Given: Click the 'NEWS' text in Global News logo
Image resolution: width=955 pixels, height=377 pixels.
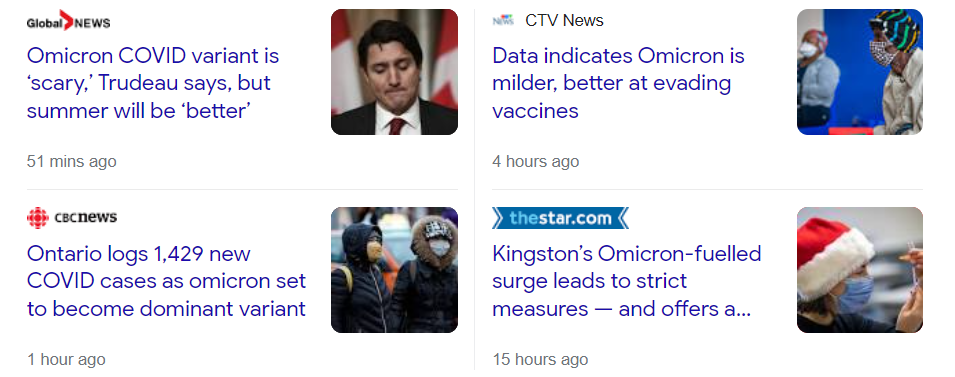Looking at the screenshot, I should point(93,23).
